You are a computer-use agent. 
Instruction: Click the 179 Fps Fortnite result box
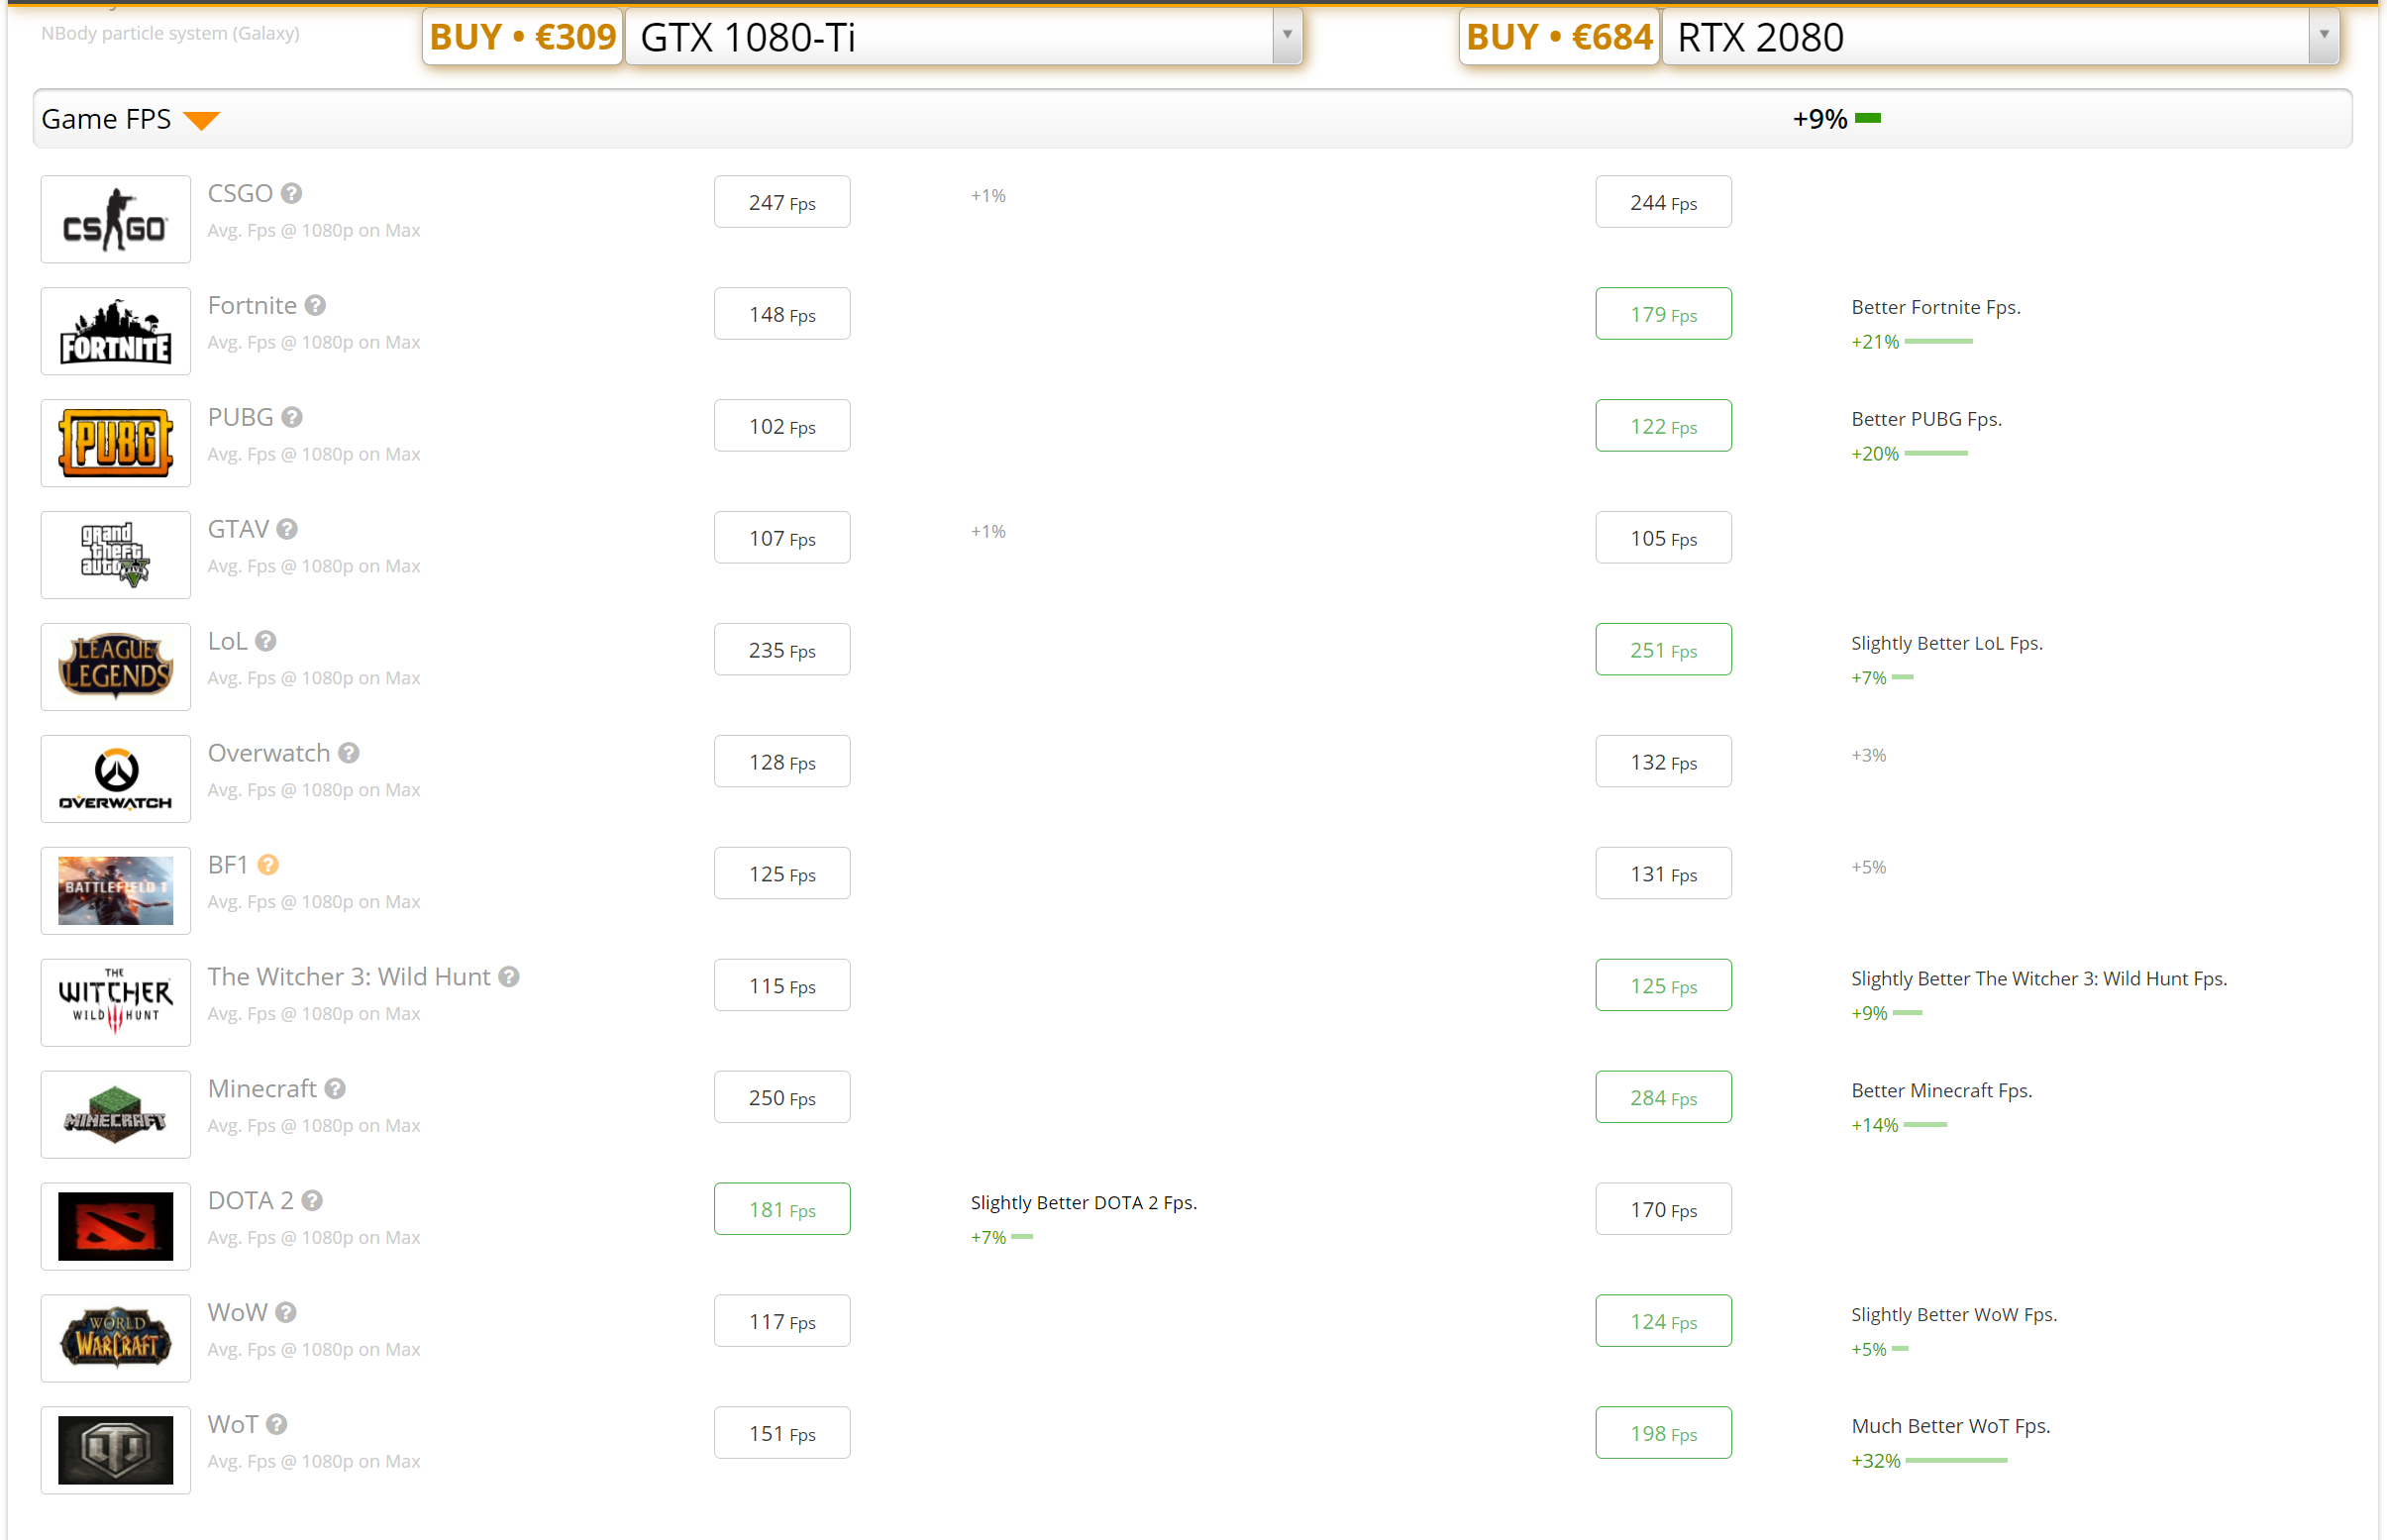(x=1662, y=314)
